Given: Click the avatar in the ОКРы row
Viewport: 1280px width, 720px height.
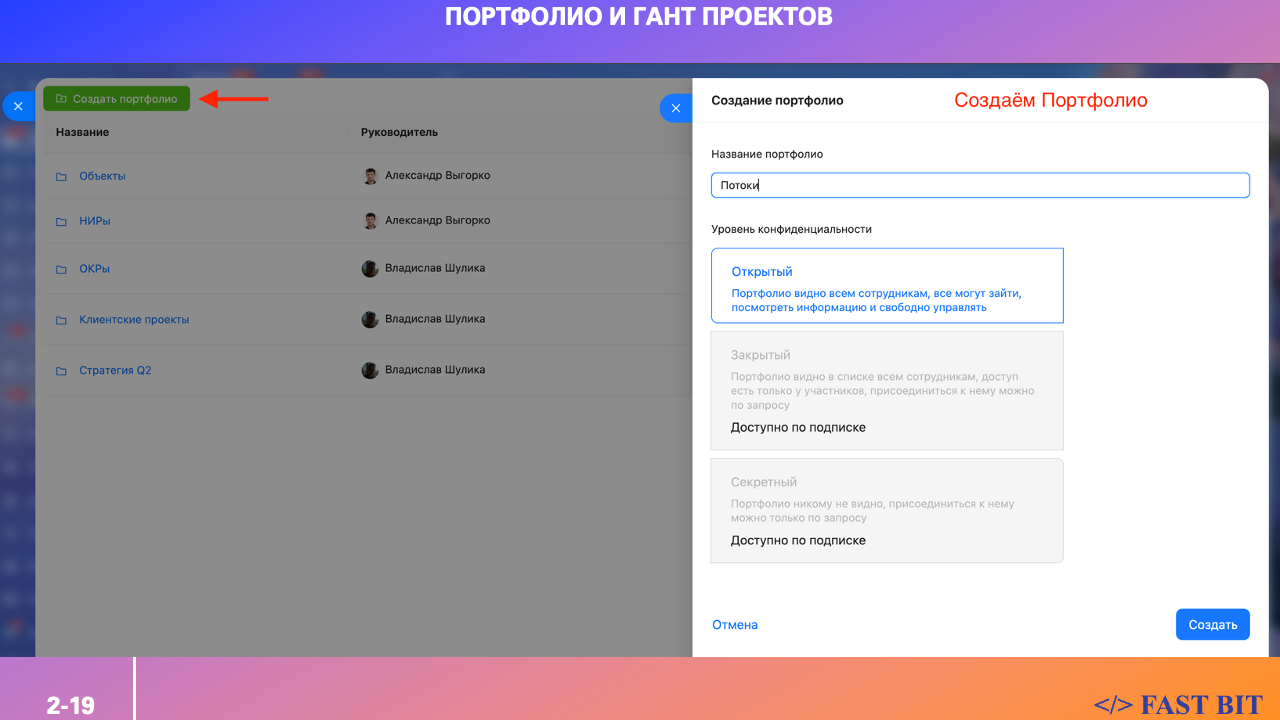Looking at the screenshot, I should (x=370, y=269).
